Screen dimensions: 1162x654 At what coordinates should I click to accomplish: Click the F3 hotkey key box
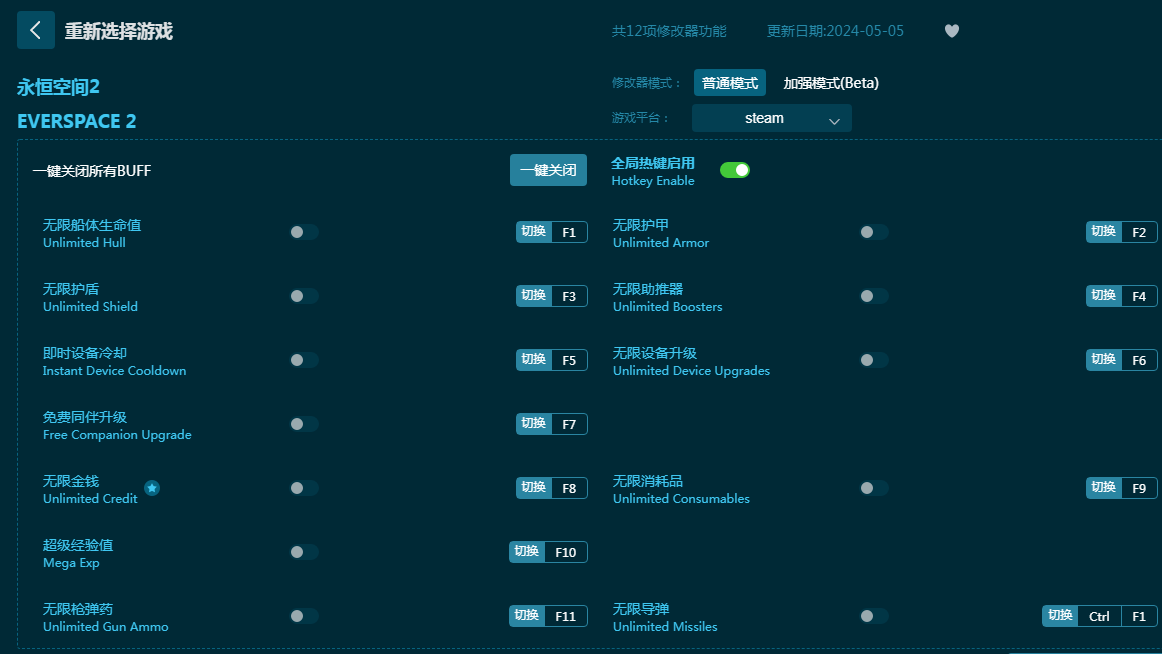[x=569, y=296]
